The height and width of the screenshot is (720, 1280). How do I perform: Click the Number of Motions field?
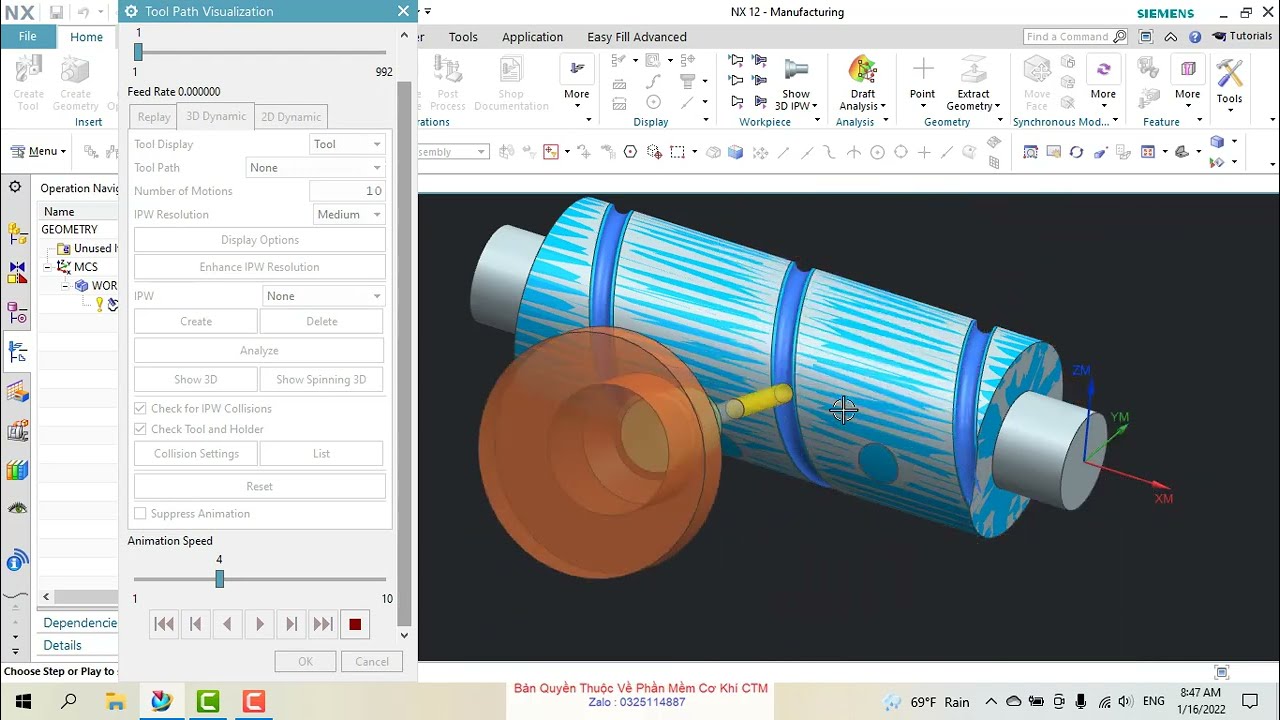point(346,191)
